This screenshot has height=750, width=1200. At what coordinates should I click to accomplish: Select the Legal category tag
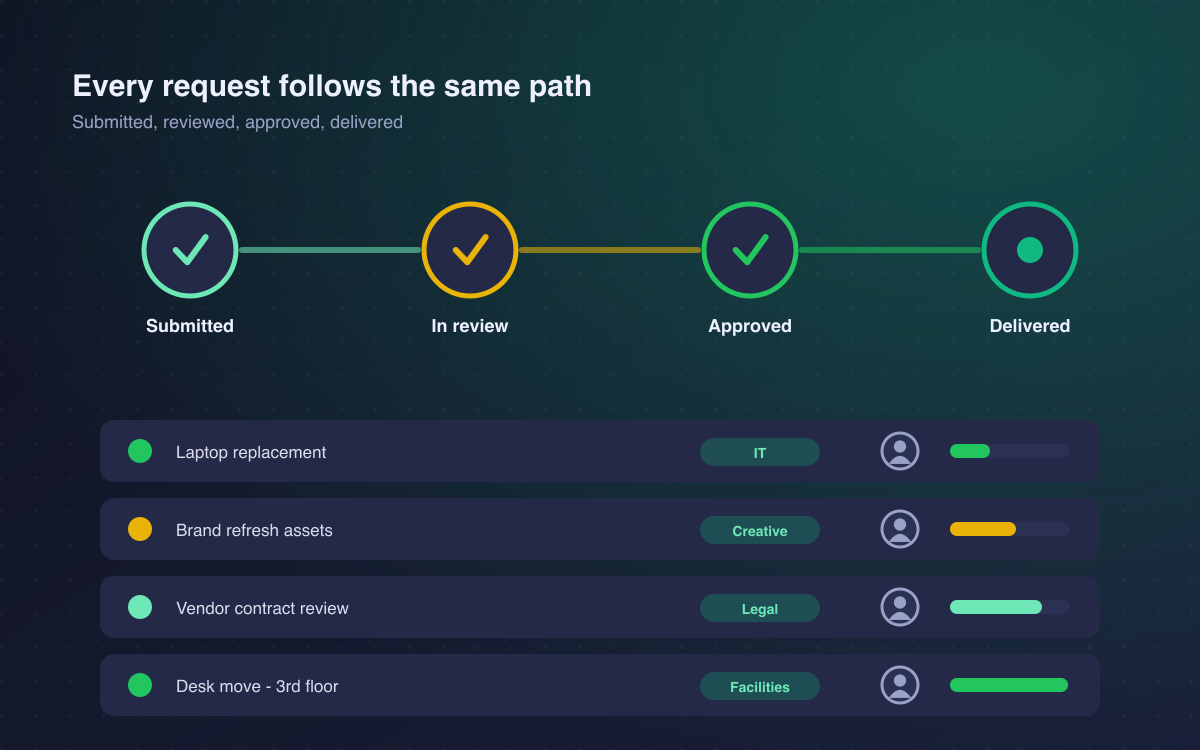pyautogui.click(x=760, y=608)
